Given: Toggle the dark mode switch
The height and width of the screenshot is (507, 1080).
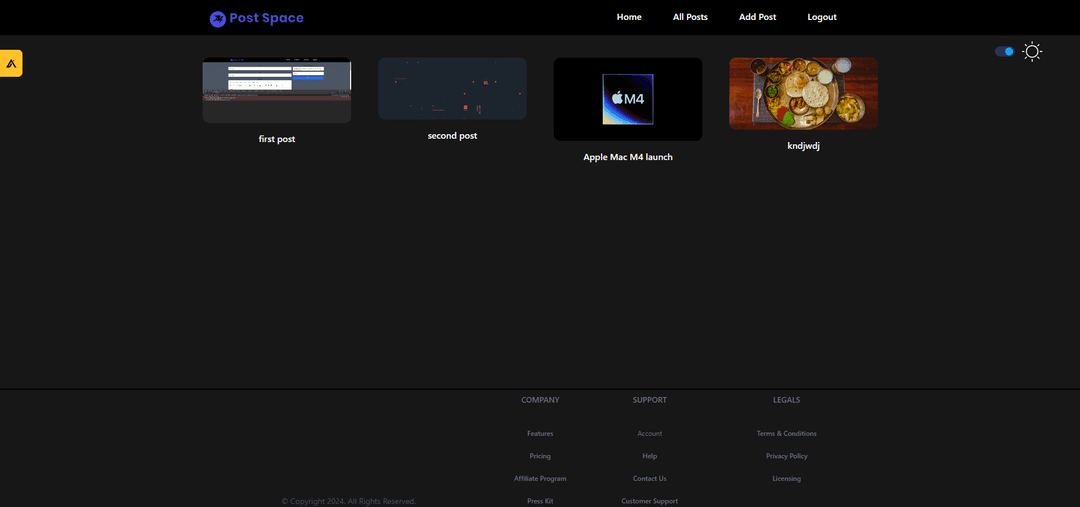Looking at the screenshot, I should click(x=1004, y=52).
